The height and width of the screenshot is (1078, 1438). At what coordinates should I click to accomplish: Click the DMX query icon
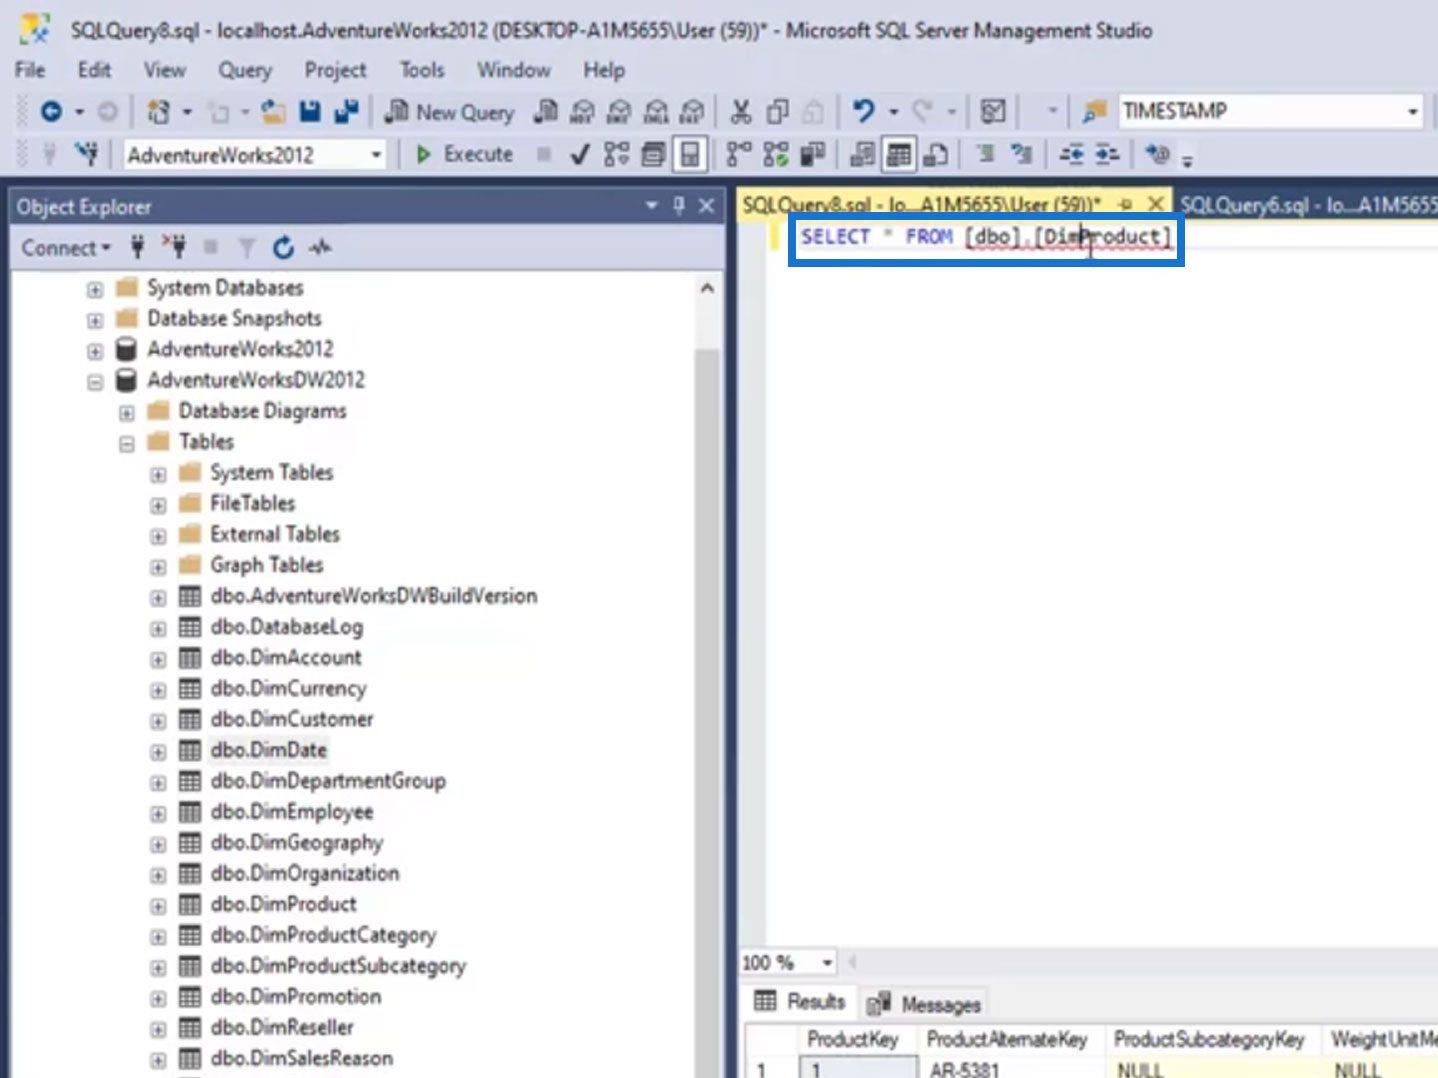pyautogui.click(x=619, y=112)
